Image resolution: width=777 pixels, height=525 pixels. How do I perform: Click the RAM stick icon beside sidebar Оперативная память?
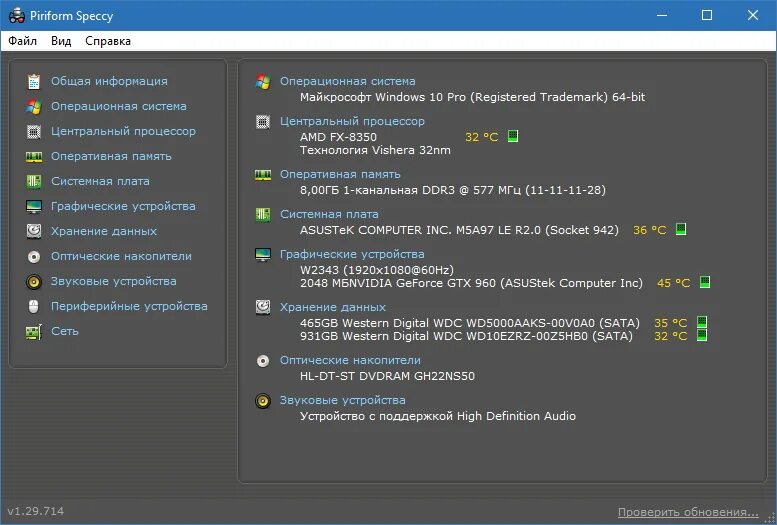[34, 157]
